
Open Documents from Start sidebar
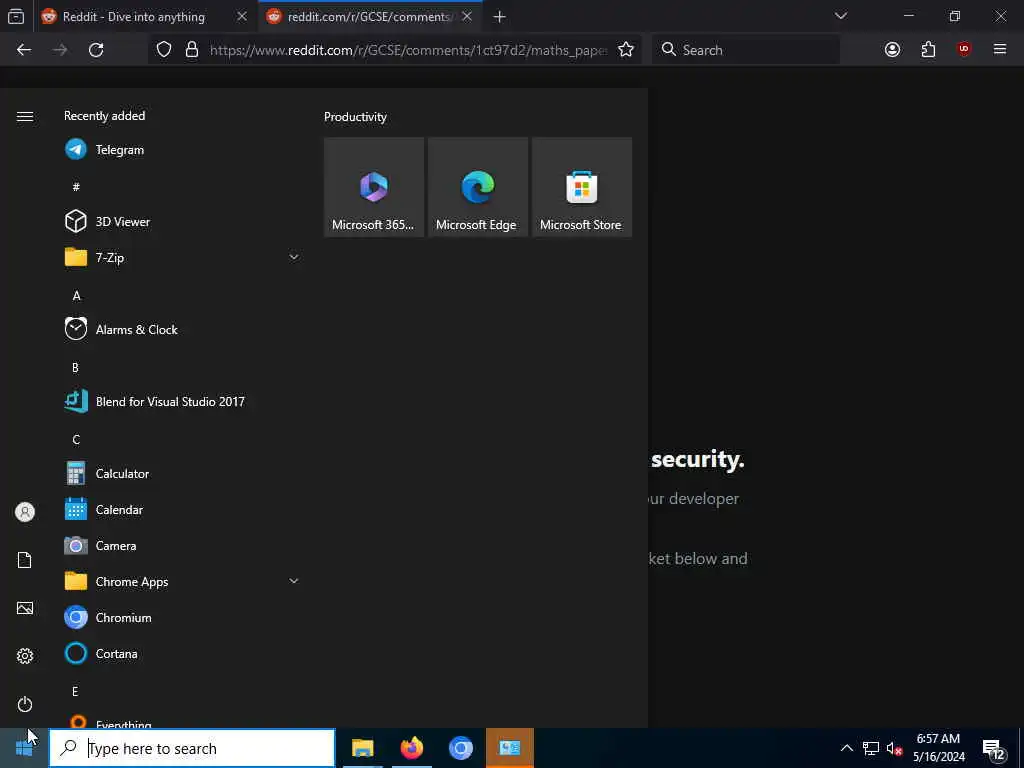pos(25,560)
